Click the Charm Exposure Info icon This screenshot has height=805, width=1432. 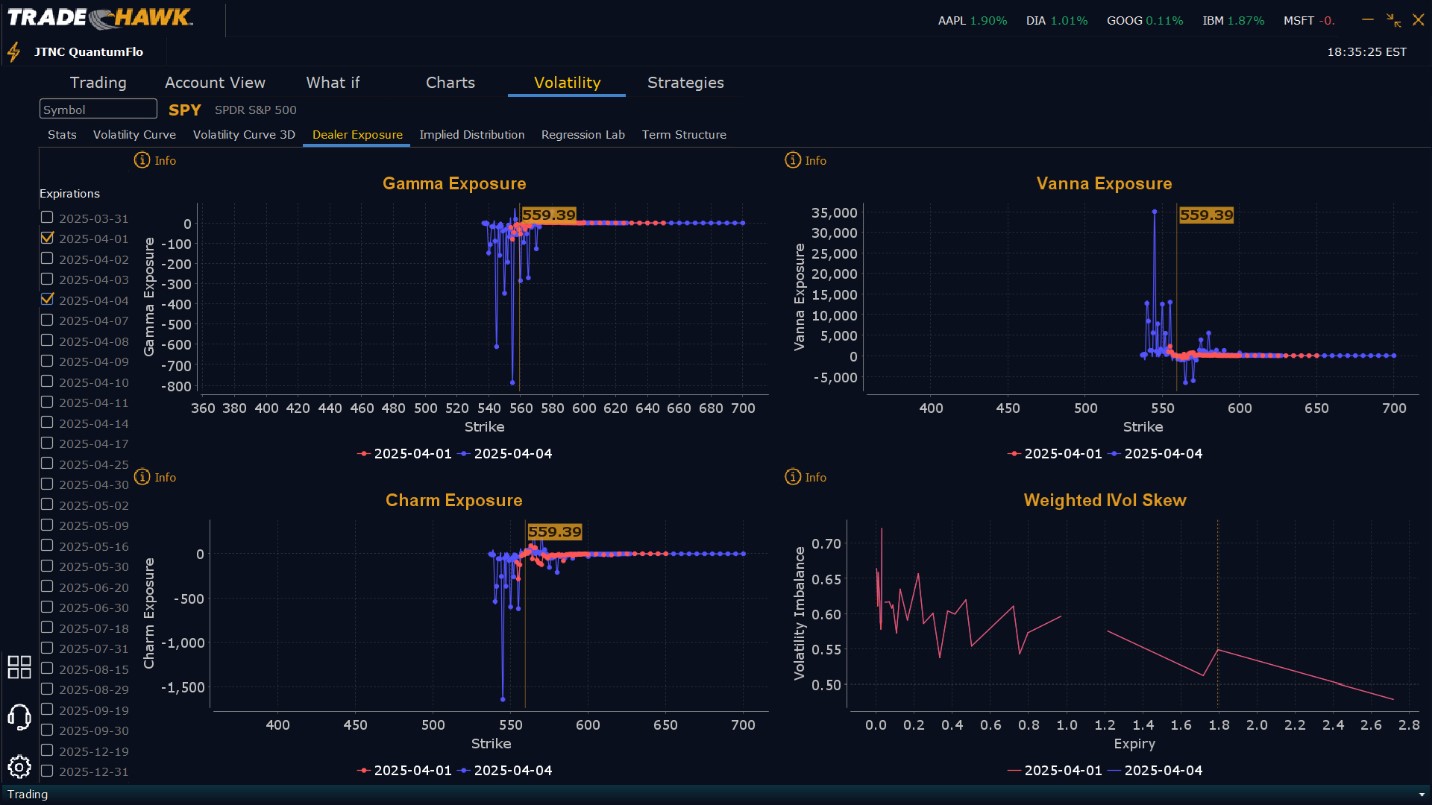point(142,477)
